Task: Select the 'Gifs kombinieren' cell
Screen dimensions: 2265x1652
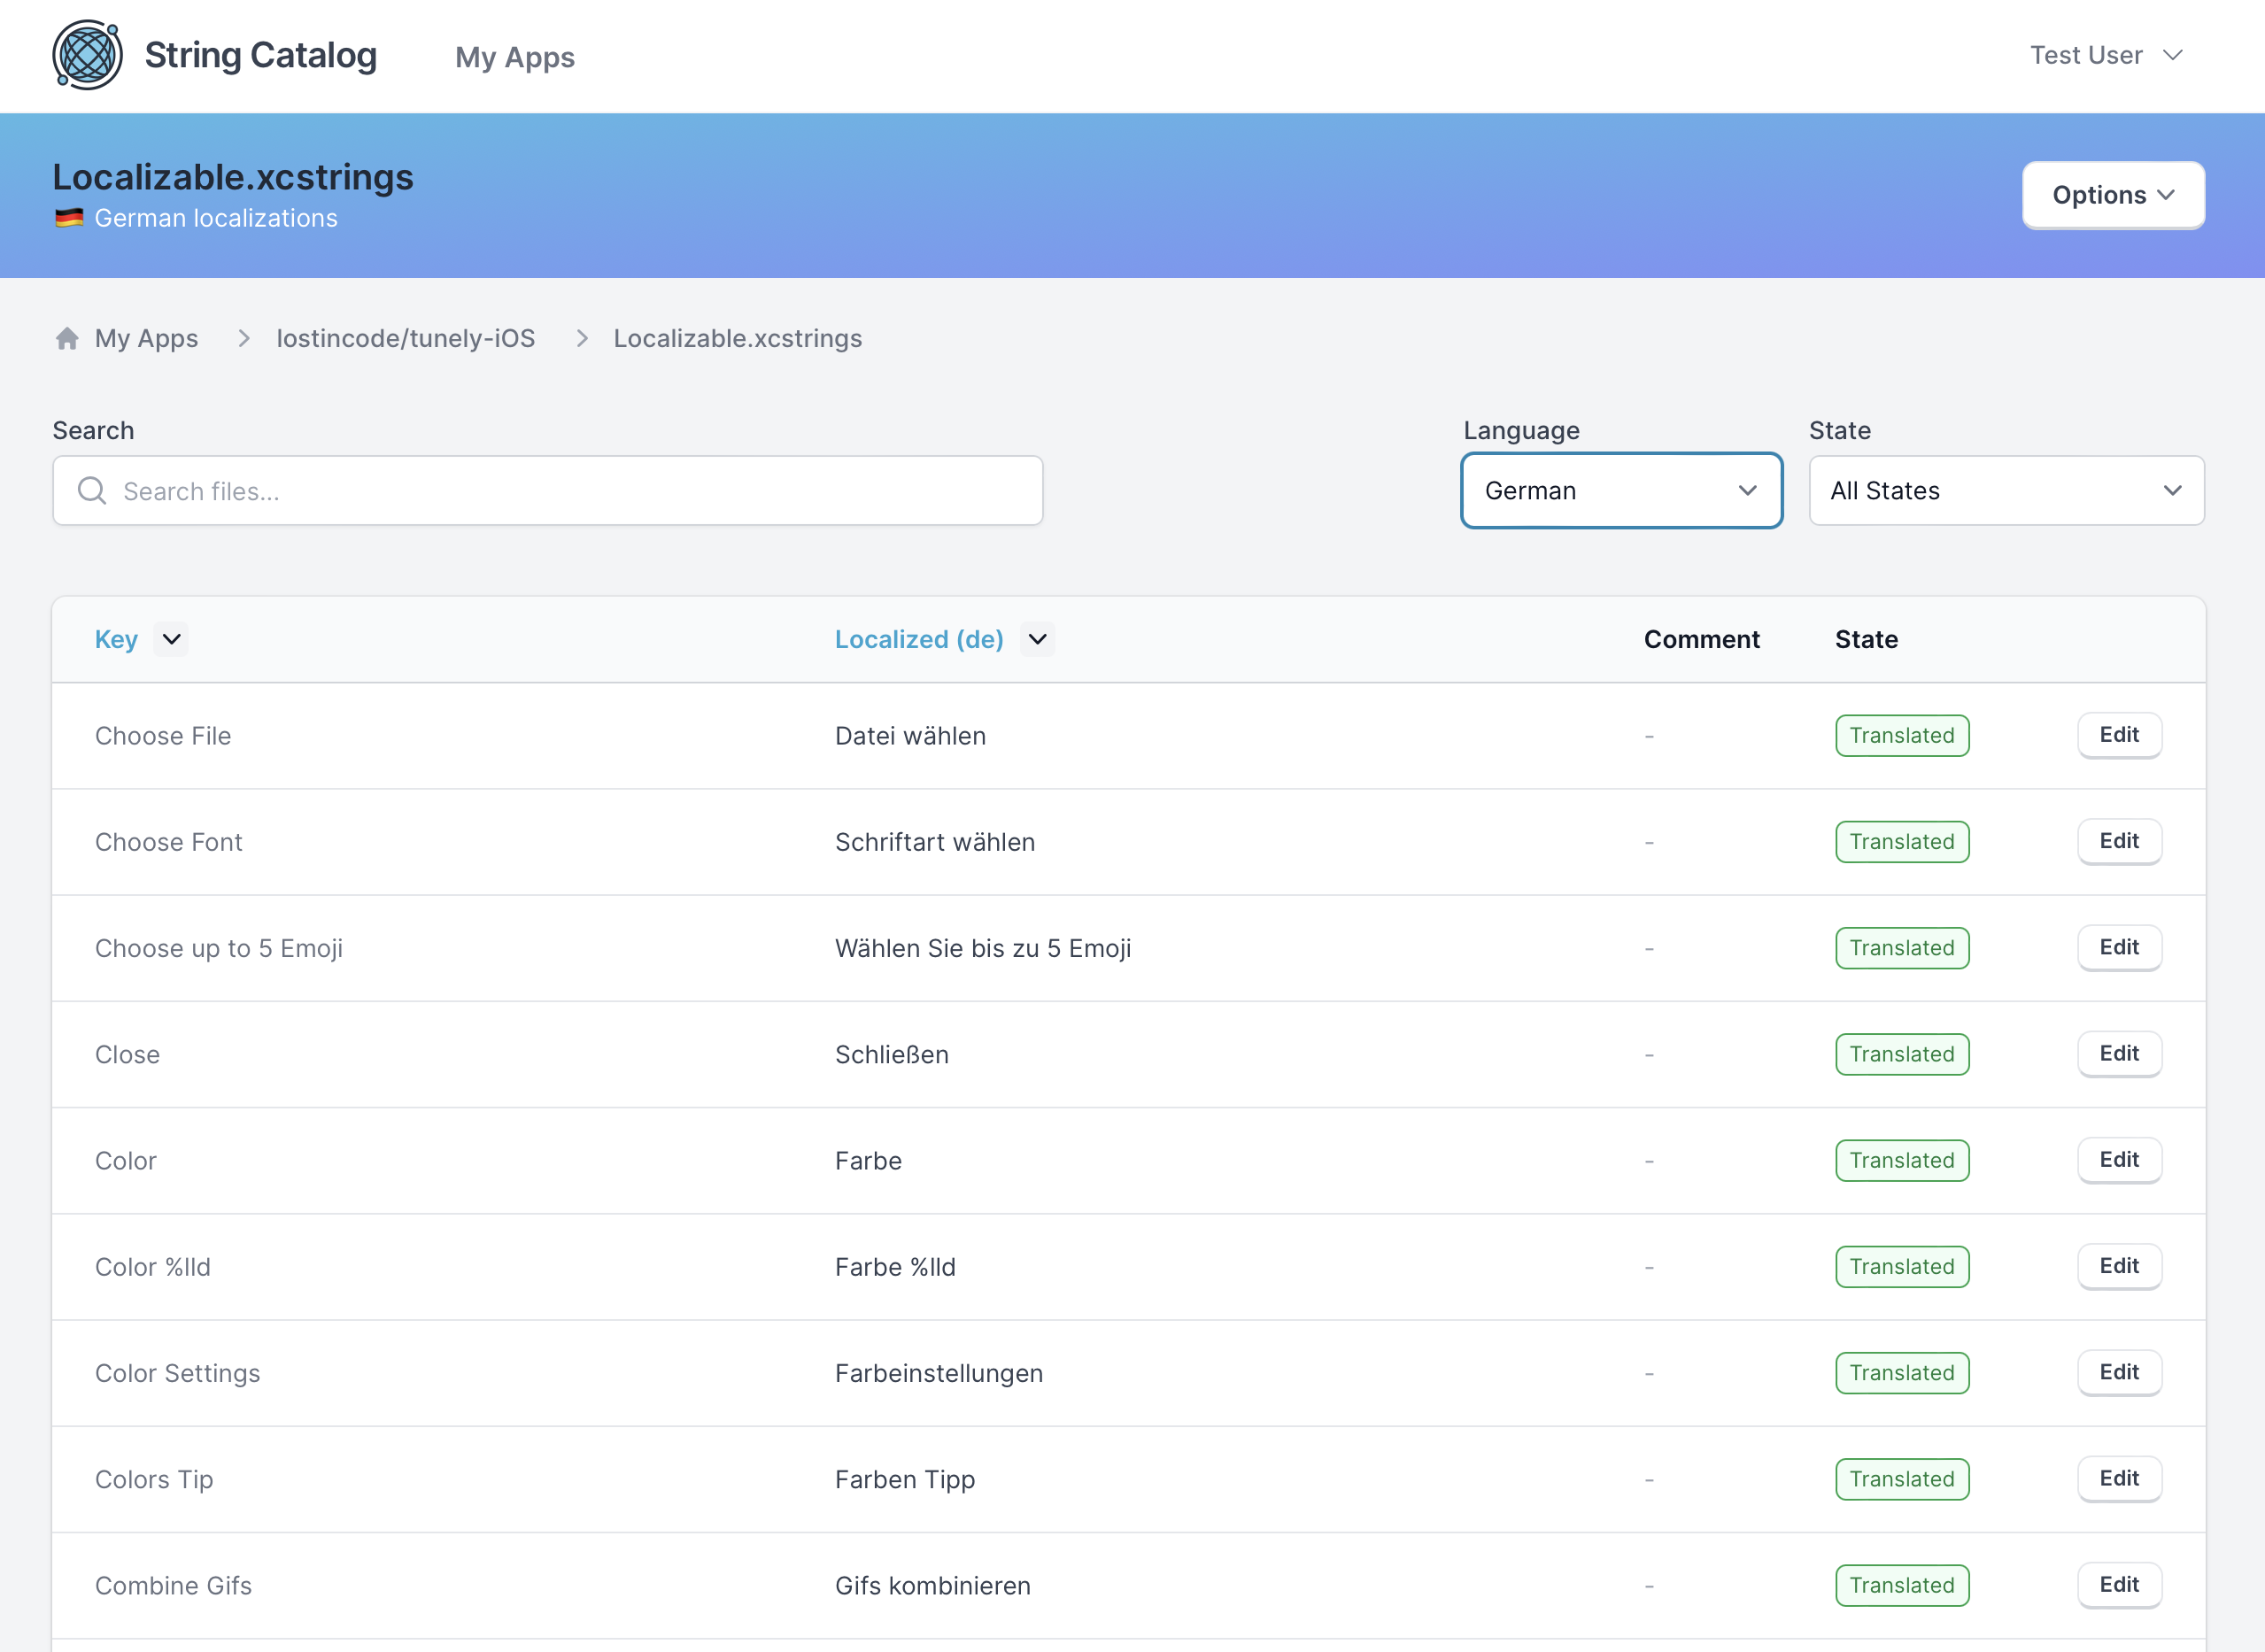Action: click(933, 1585)
